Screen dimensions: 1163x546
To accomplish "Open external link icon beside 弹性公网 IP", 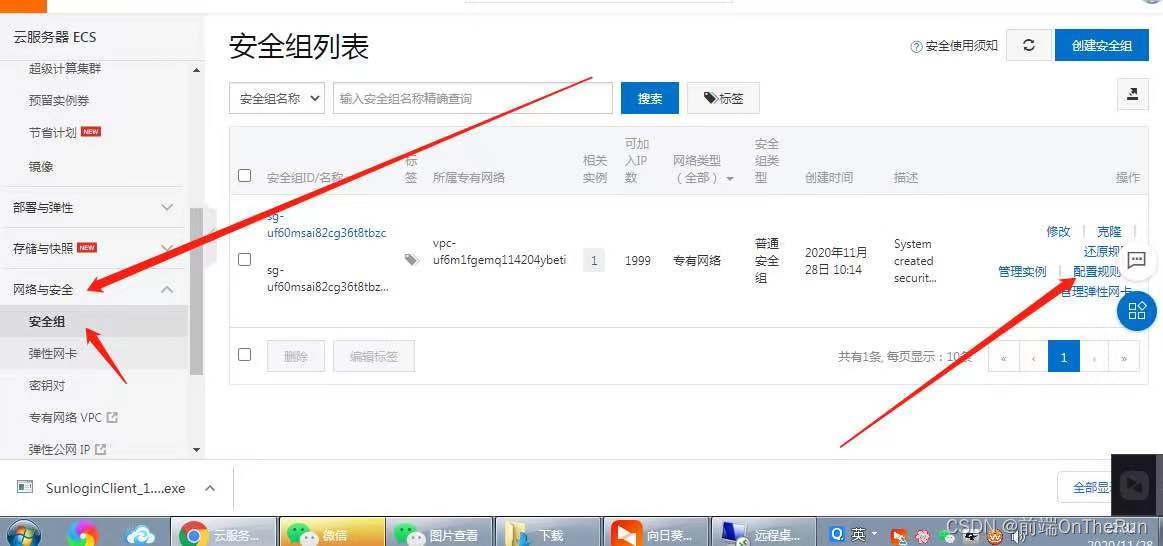I will tap(100, 449).
